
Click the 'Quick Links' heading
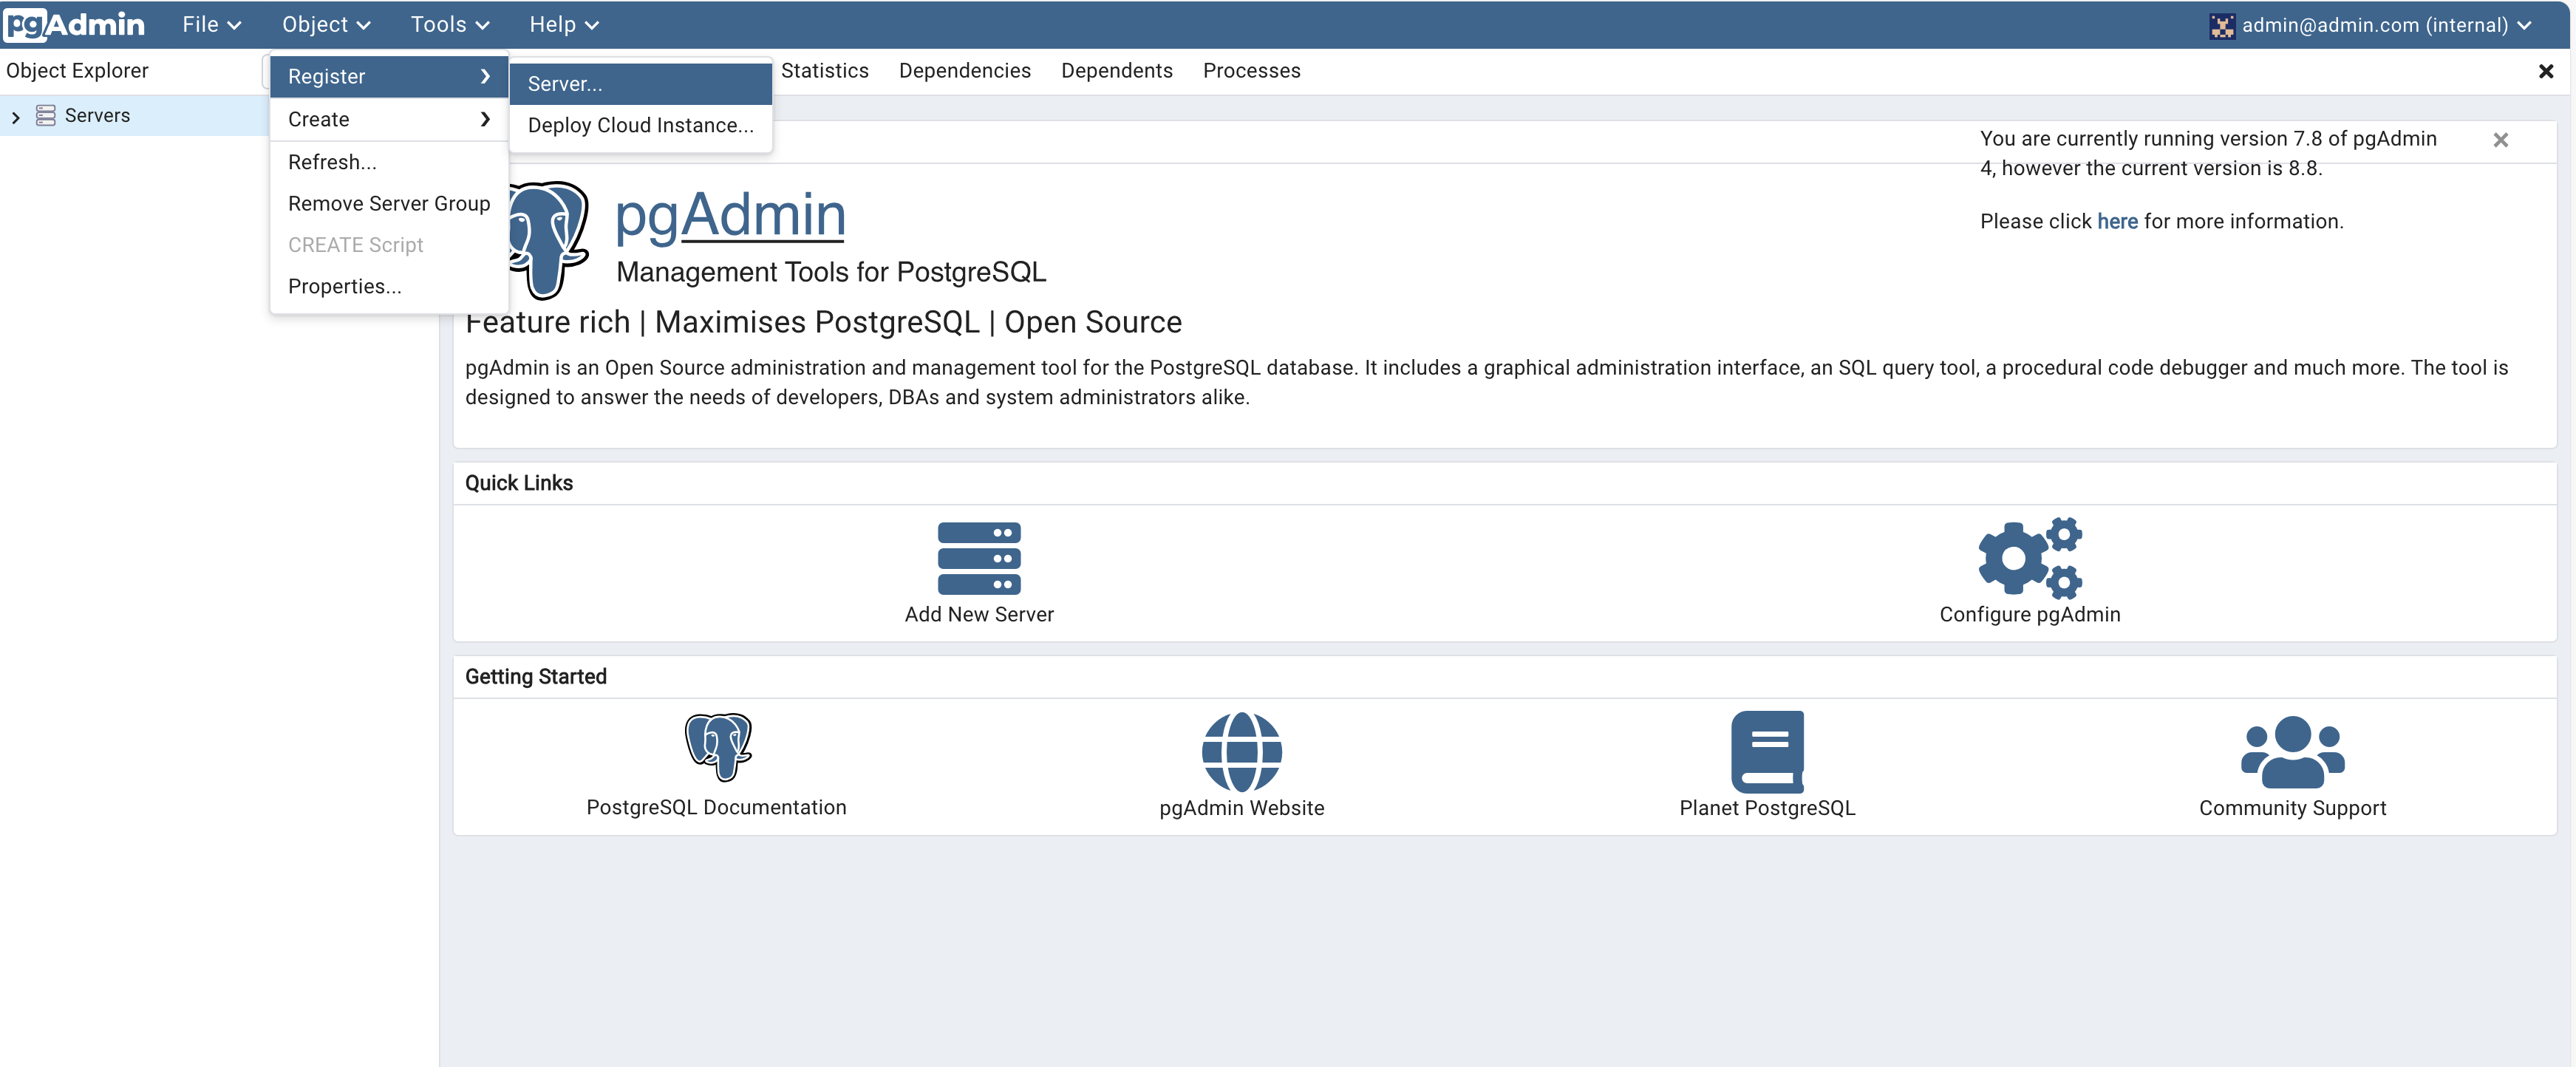coord(519,483)
